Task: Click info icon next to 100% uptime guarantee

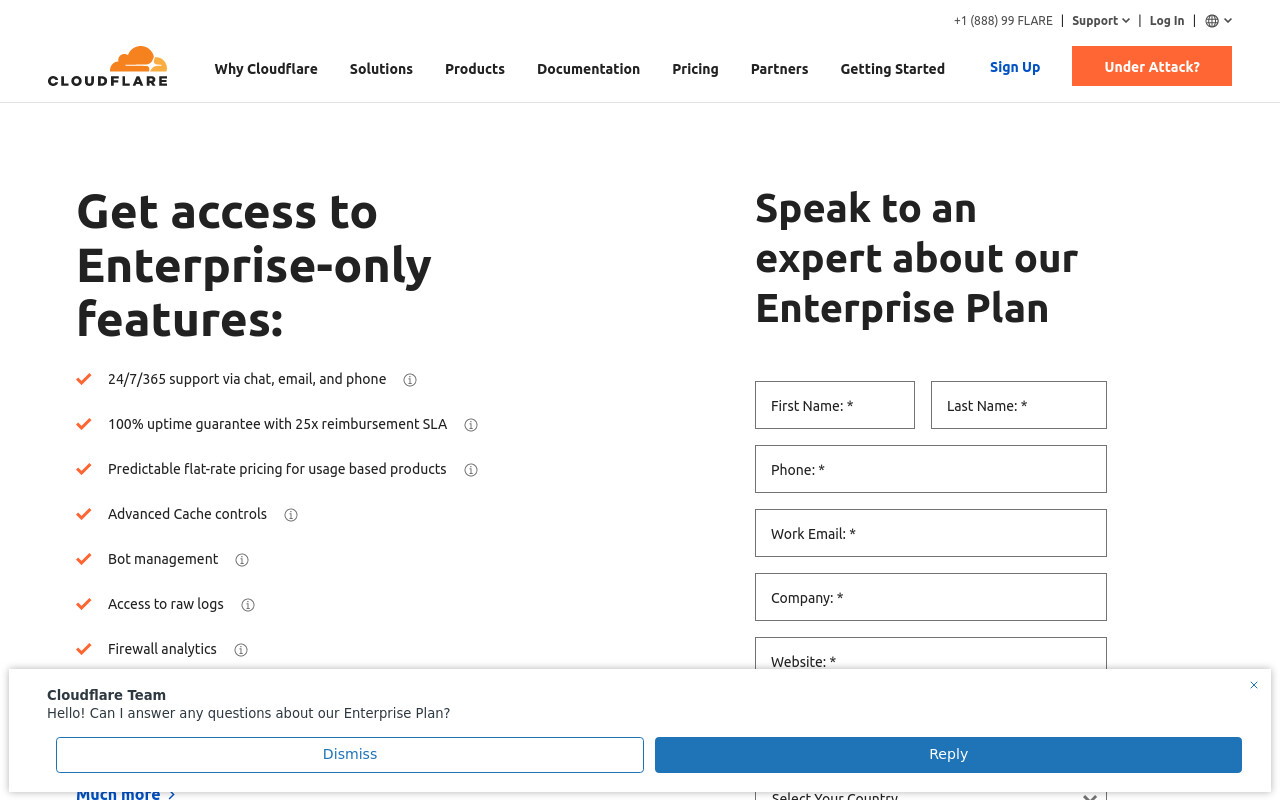Action: 471,425
